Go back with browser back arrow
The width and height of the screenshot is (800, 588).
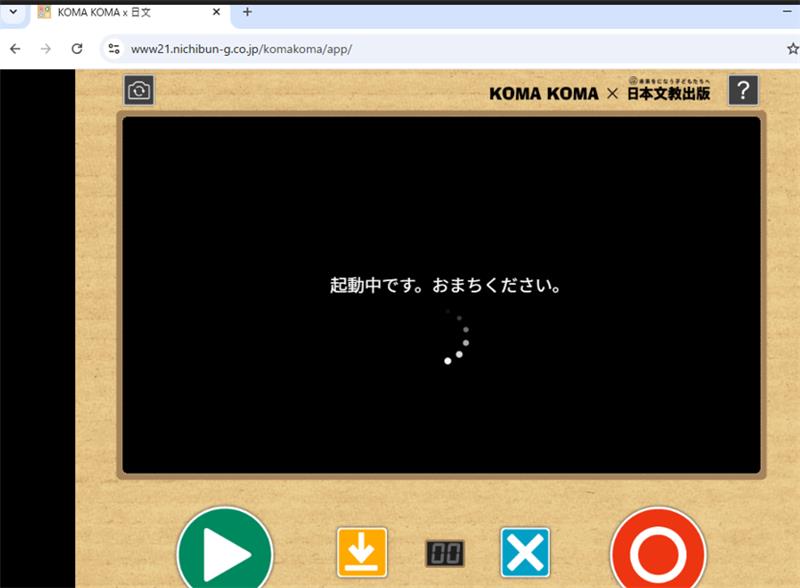click(15, 49)
